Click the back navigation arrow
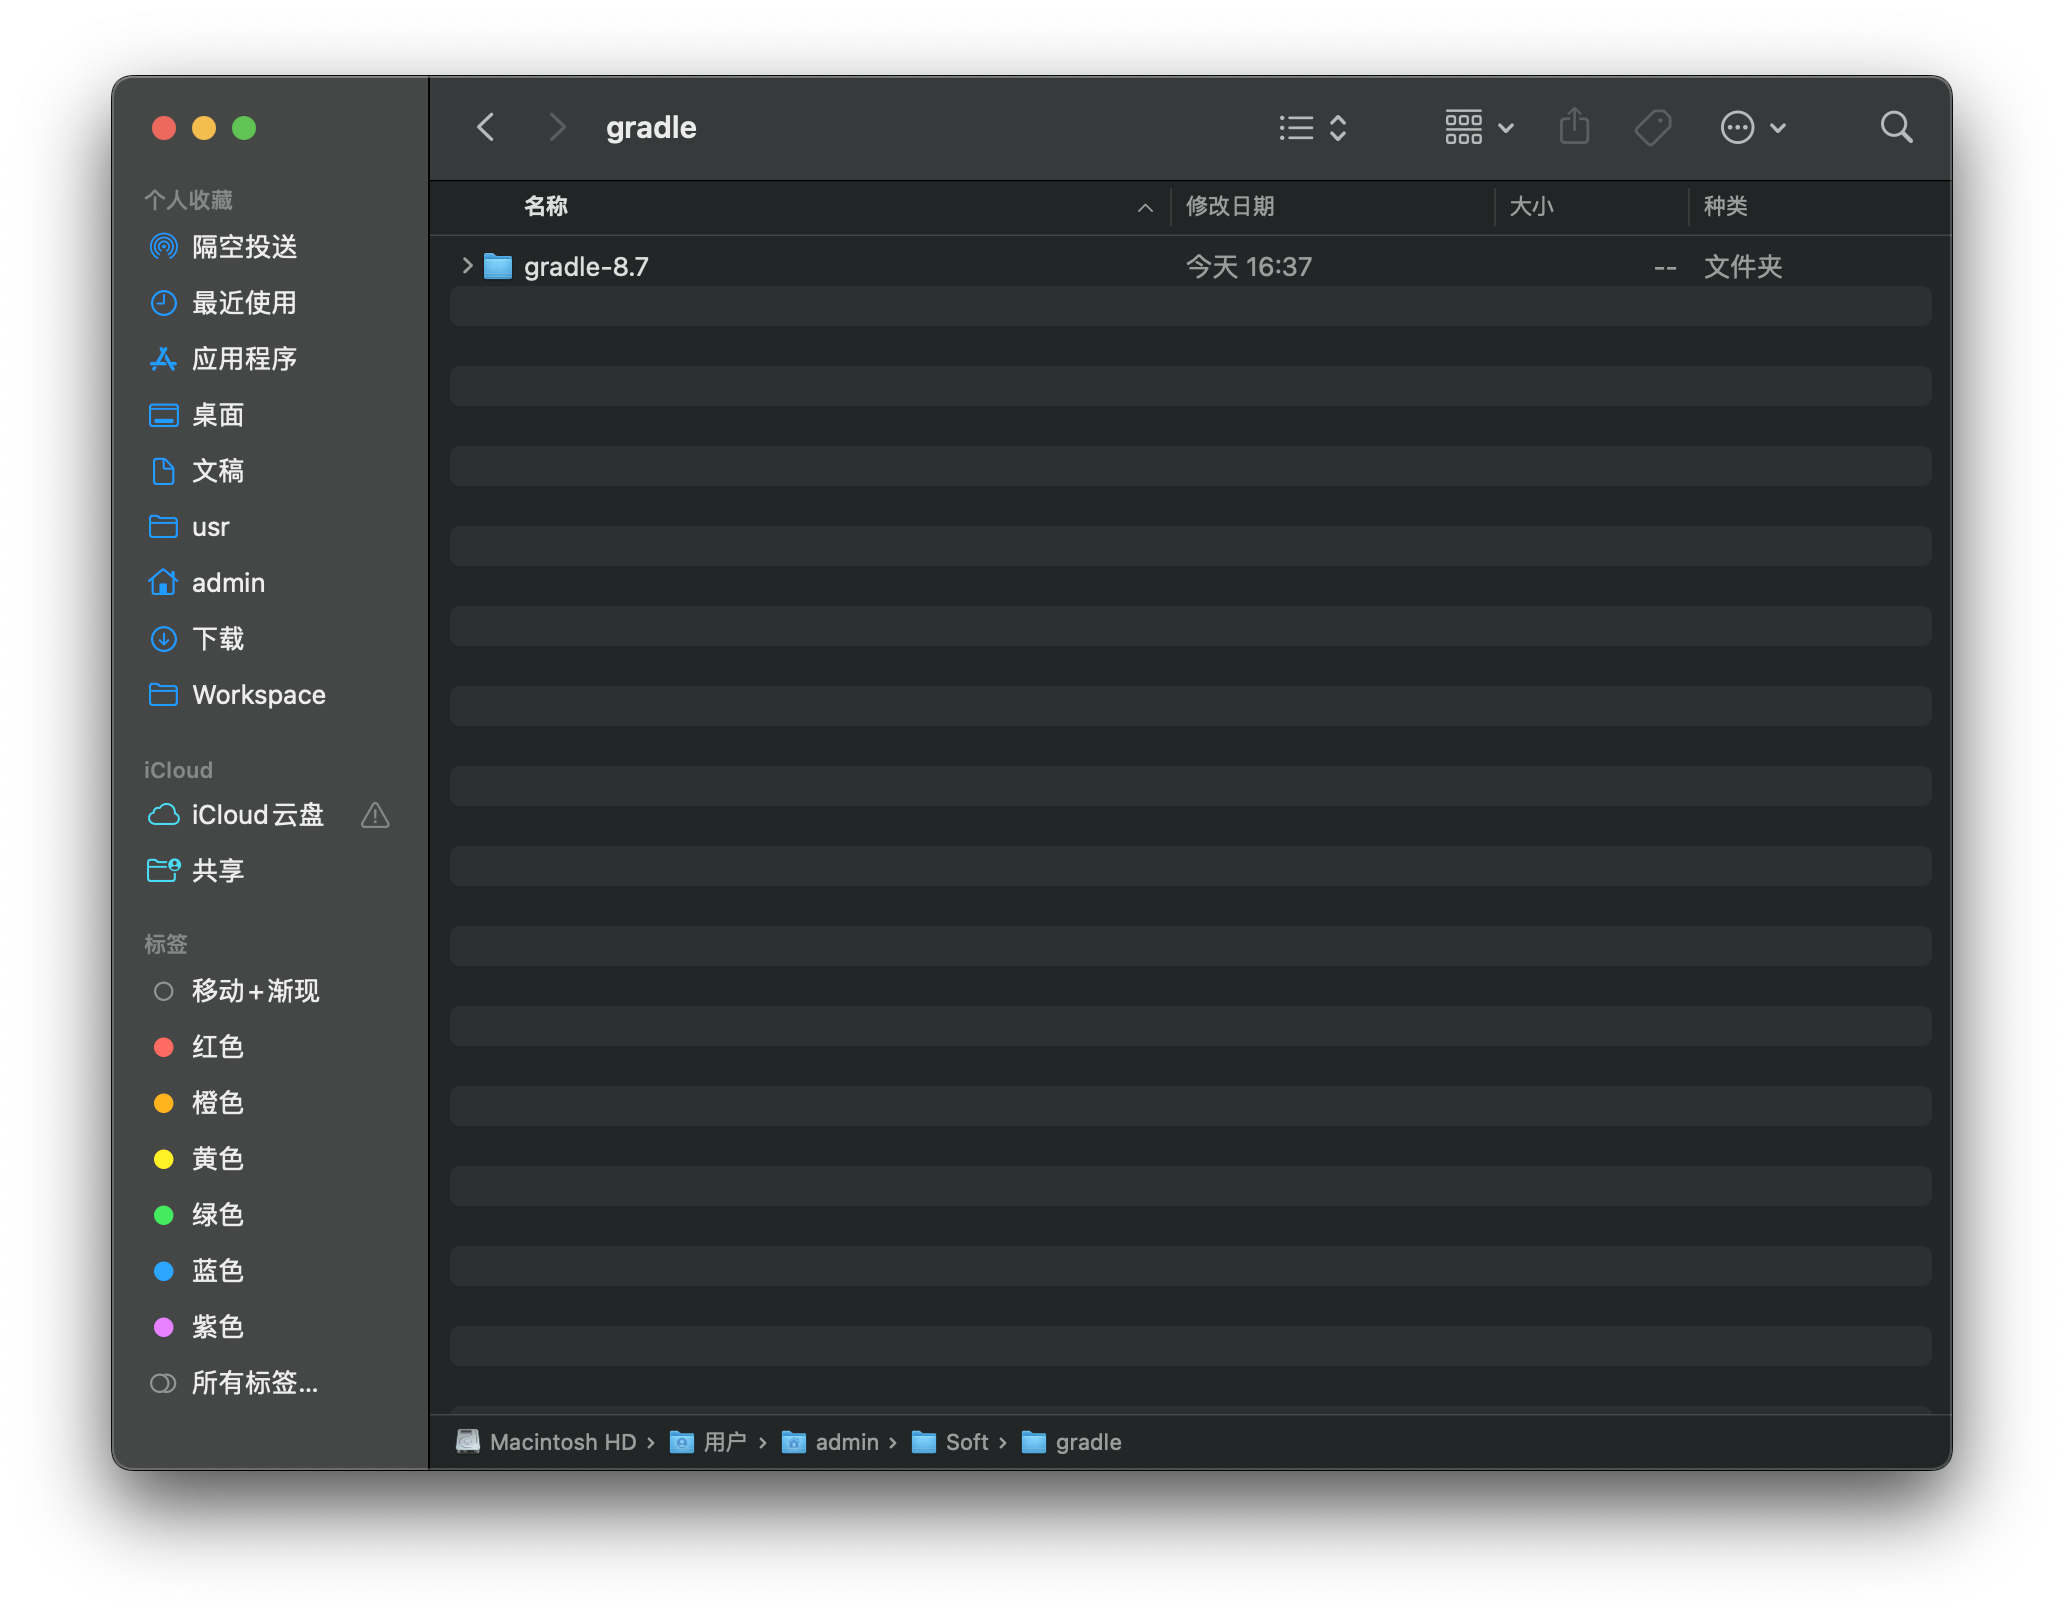The width and height of the screenshot is (2064, 1618). coord(486,127)
